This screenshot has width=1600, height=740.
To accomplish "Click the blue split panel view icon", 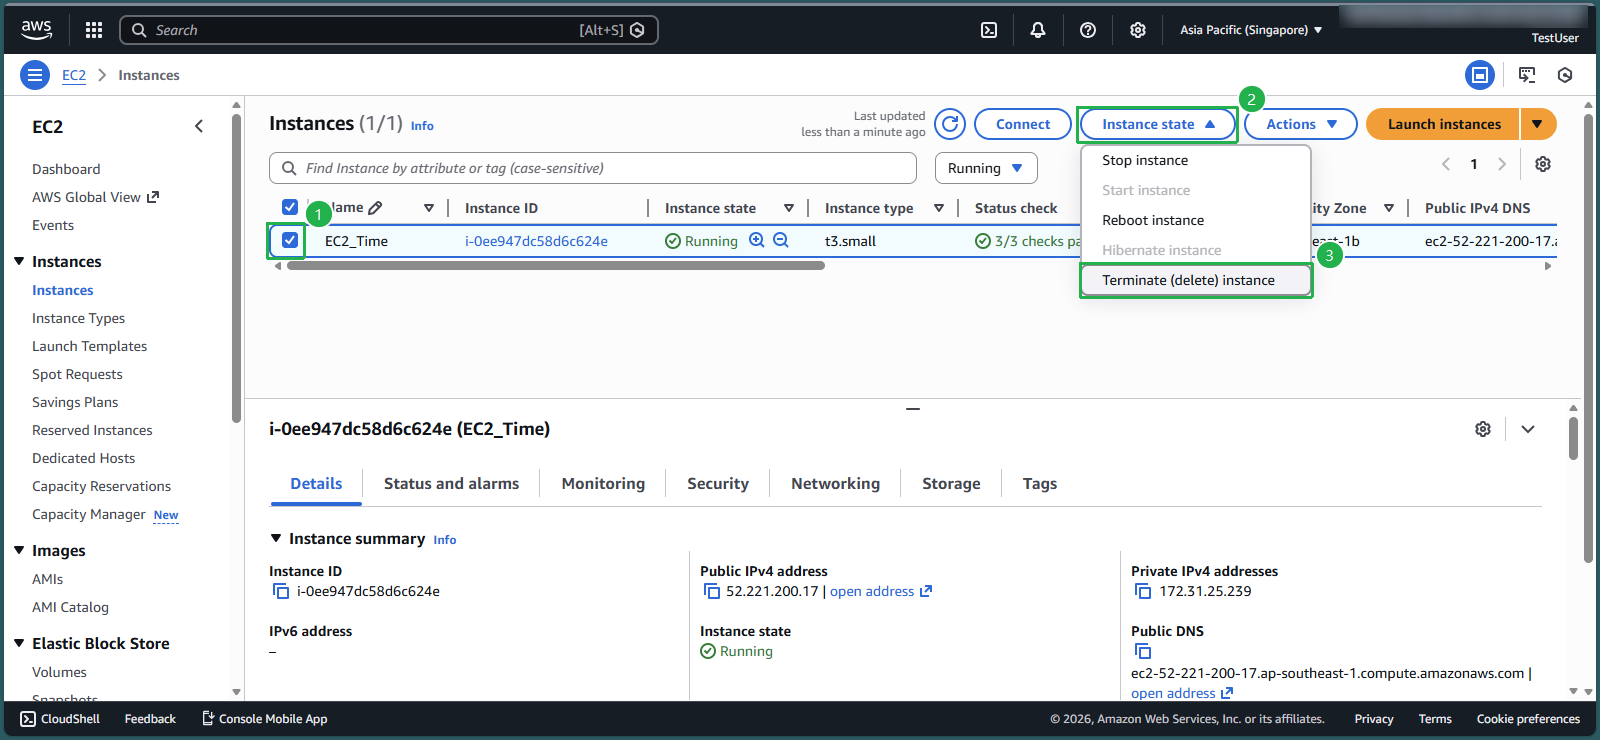I will coord(1480,75).
